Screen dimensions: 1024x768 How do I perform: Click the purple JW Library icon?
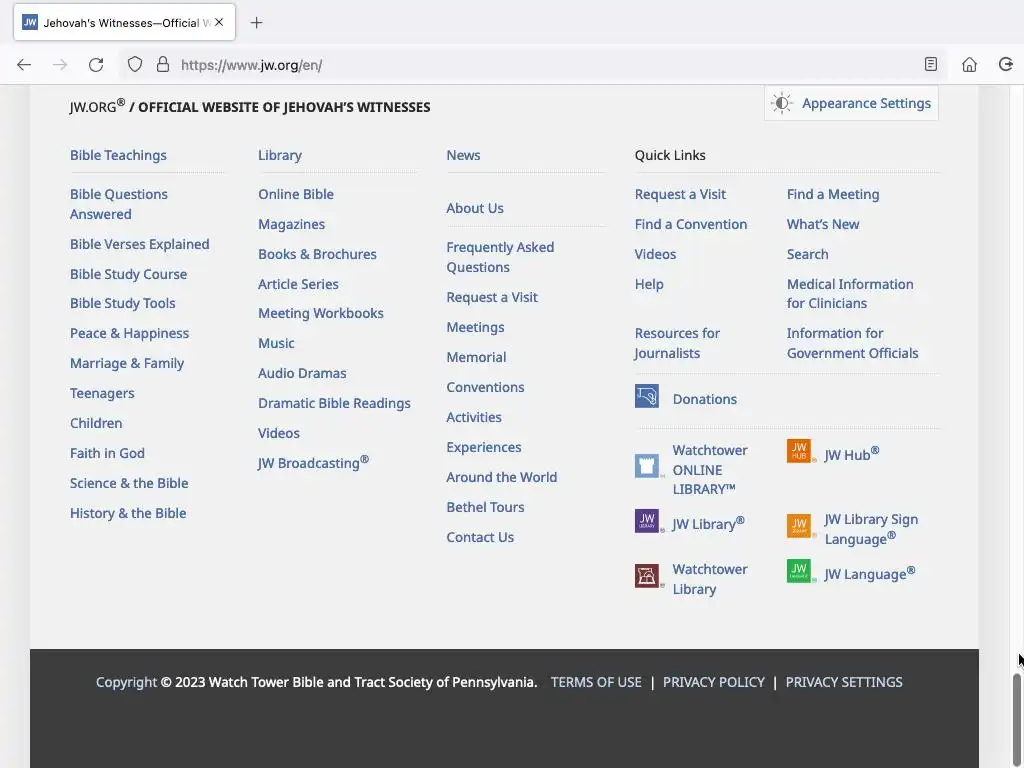[x=647, y=521]
